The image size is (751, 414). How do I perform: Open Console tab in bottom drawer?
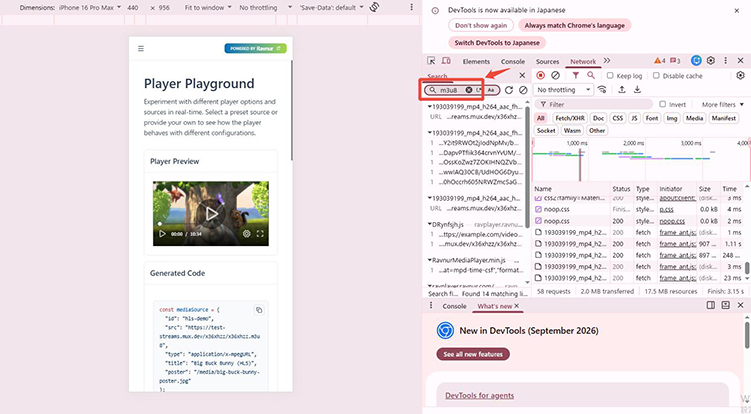point(454,306)
